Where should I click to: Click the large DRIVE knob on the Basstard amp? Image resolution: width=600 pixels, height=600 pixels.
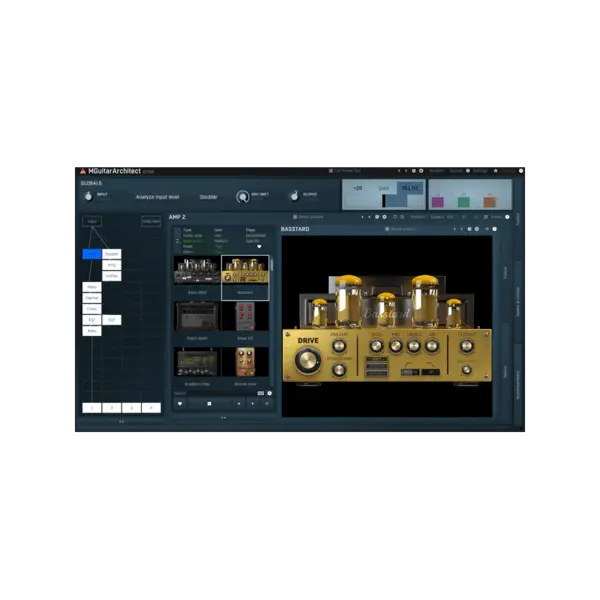[x=308, y=360]
